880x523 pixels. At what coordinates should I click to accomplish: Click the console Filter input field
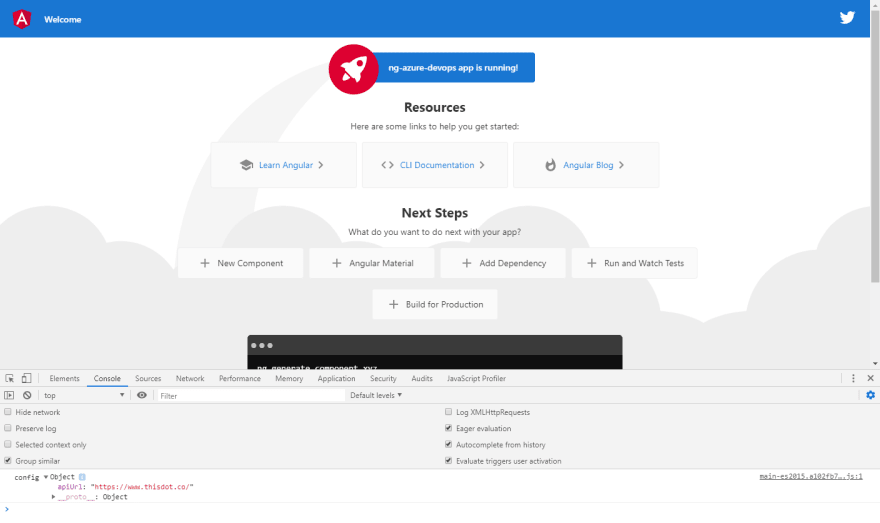pyautogui.click(x=251, y=396)
